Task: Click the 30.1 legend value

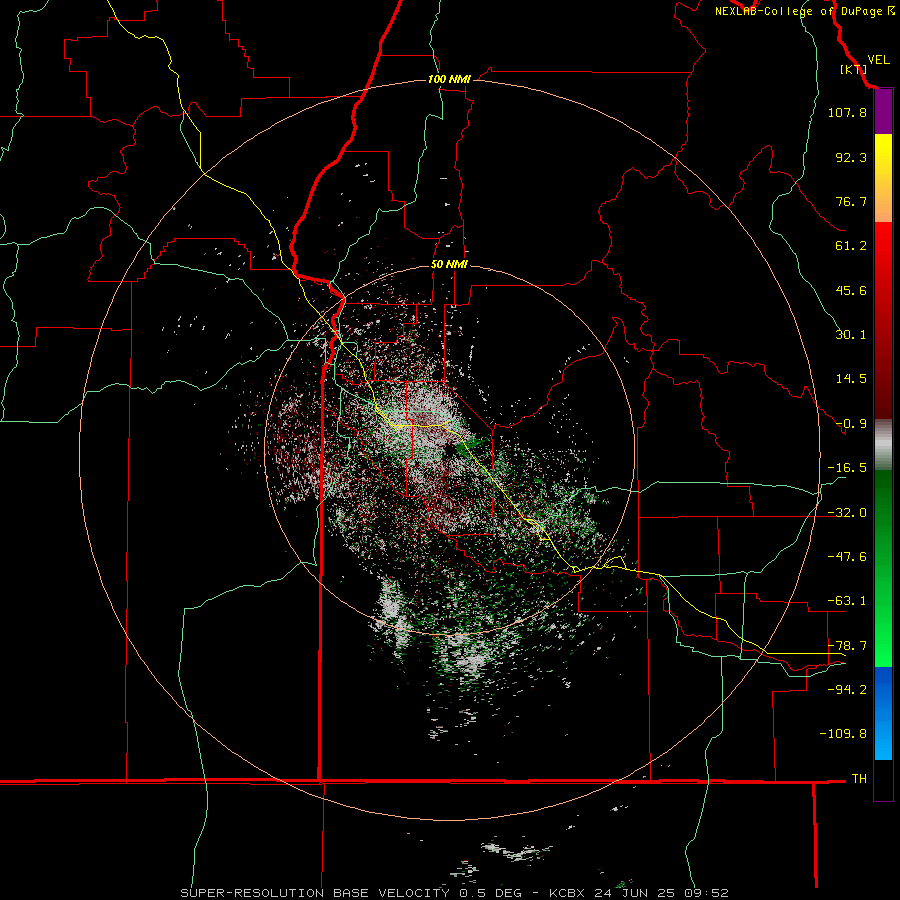Action: tap(851, 335)
